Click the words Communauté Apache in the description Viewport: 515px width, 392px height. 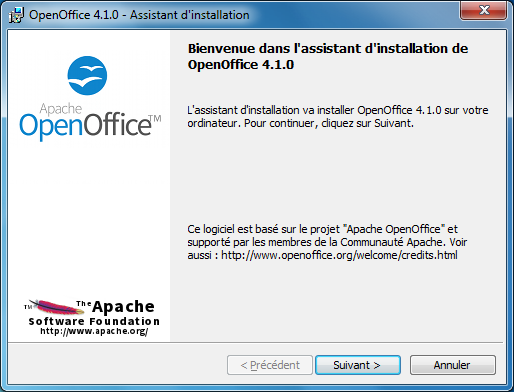[x=393, y=242]
